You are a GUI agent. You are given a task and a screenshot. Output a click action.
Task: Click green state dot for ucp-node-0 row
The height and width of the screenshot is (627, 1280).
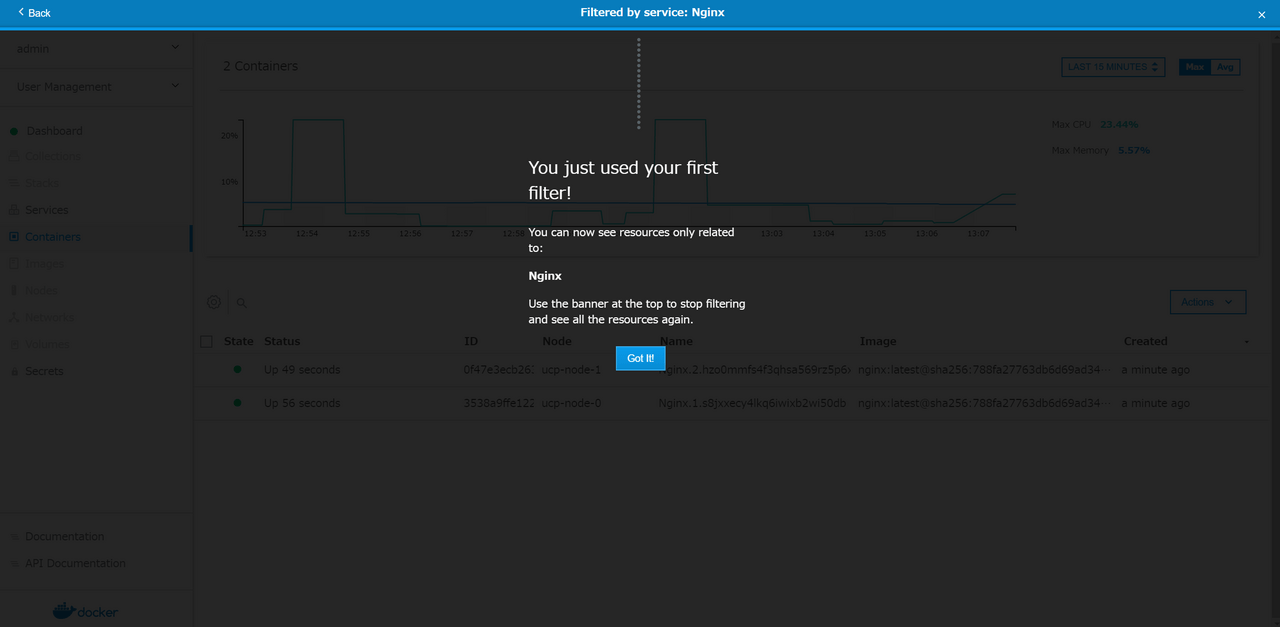click(x=238, y=403)
